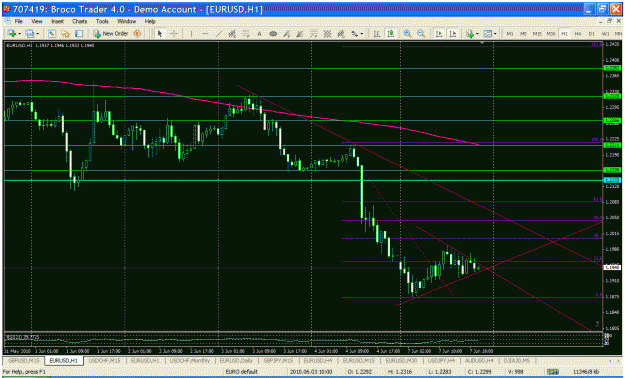Open the View menu
This screenshot has width=625, height=378.
click(x=37, y=21)
